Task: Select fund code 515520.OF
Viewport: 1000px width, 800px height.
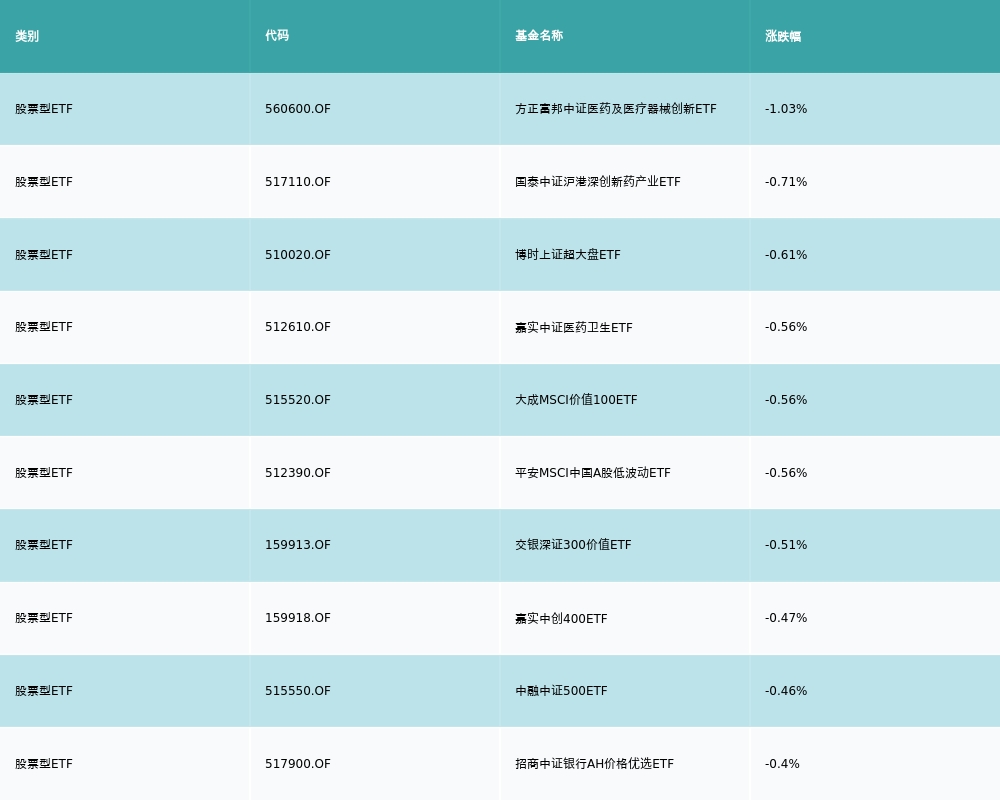Action: click(298, 400)
